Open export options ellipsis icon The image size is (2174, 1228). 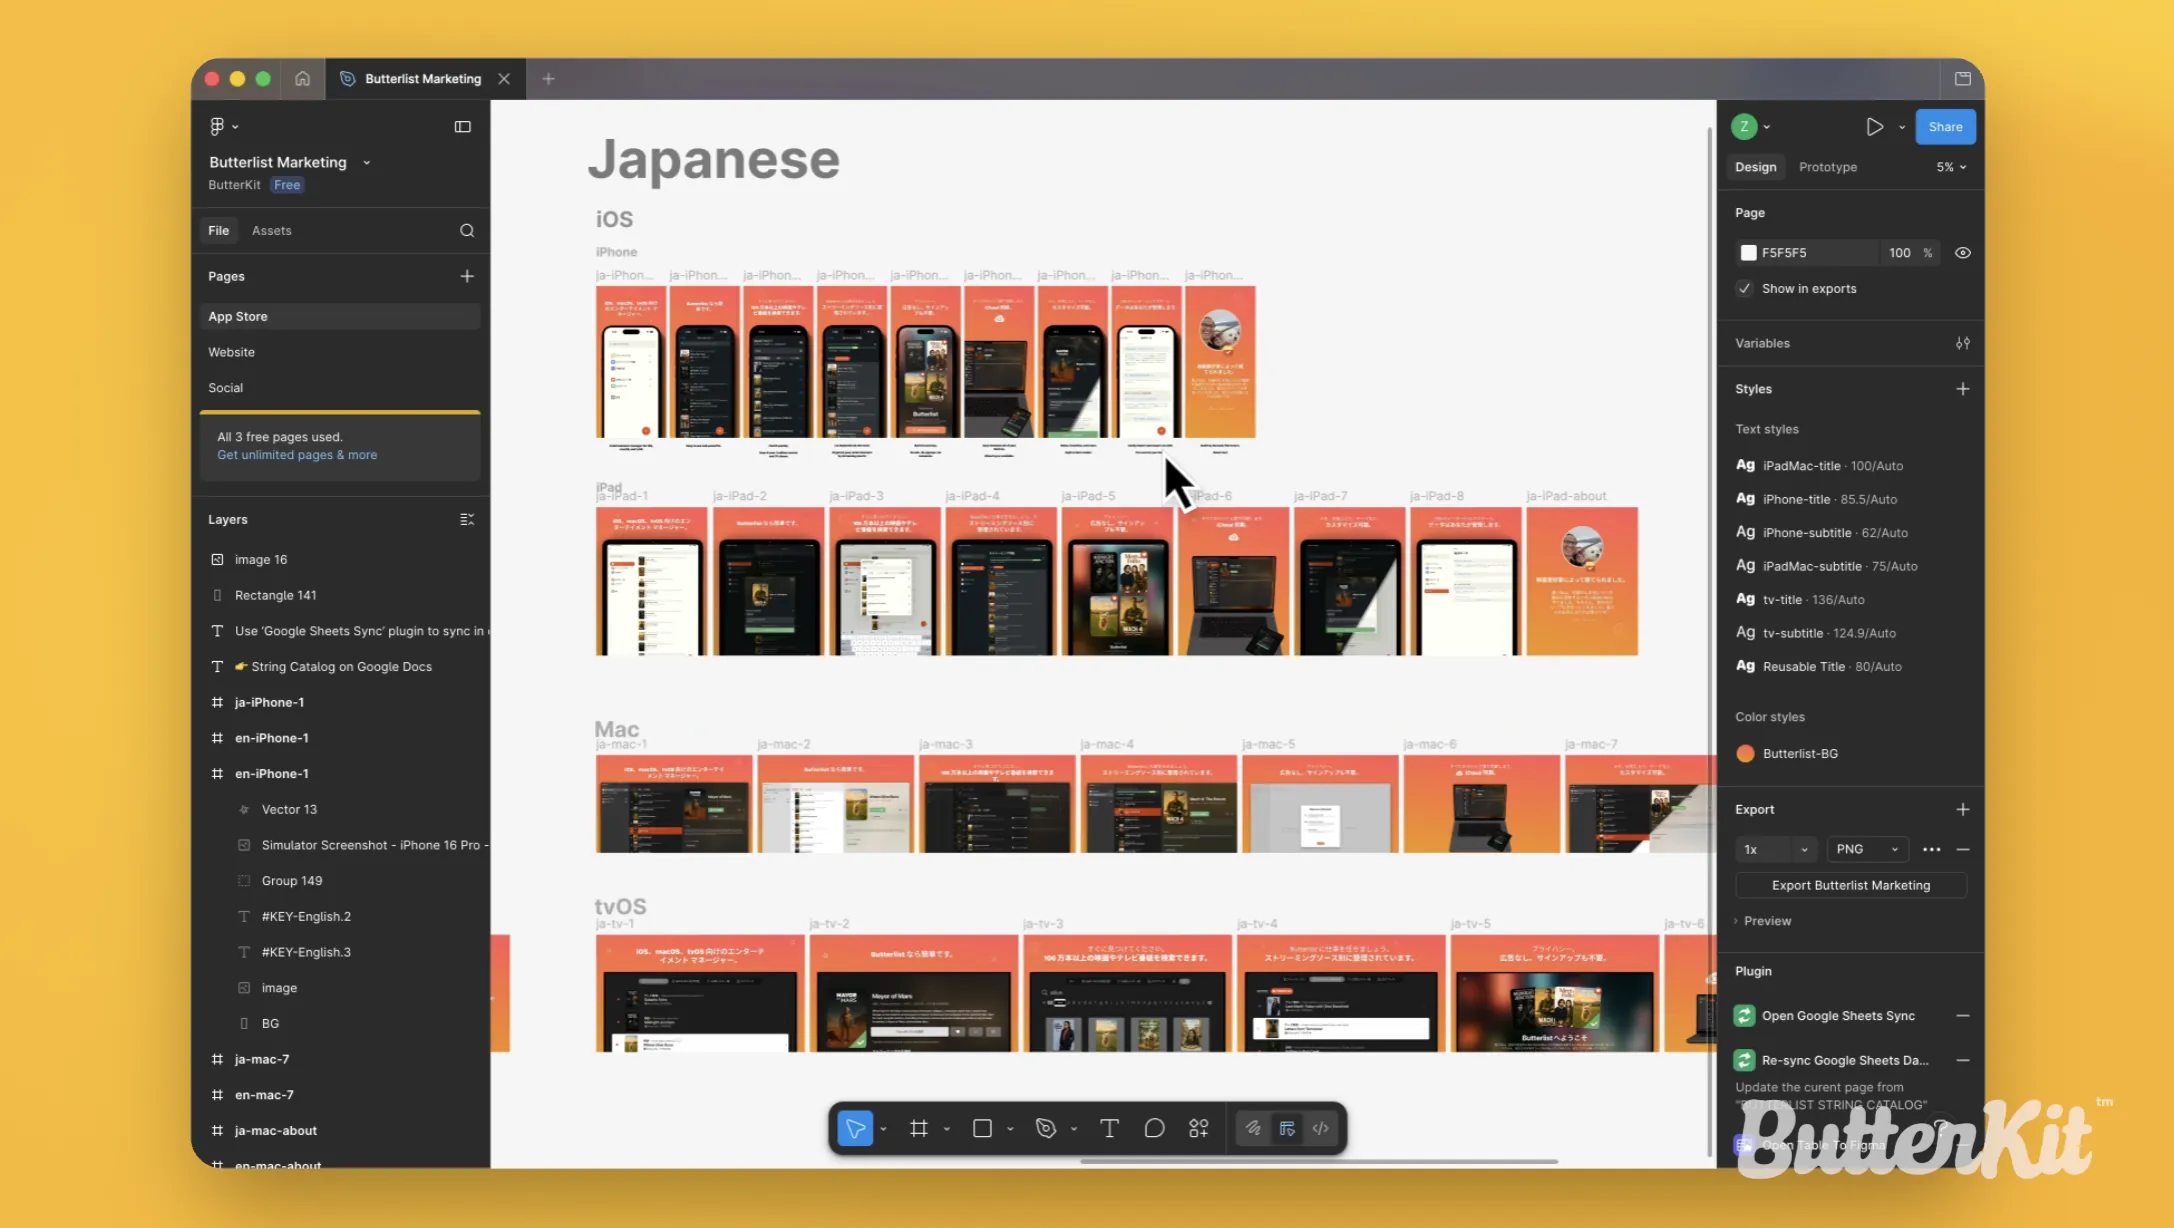(1931, 849)
